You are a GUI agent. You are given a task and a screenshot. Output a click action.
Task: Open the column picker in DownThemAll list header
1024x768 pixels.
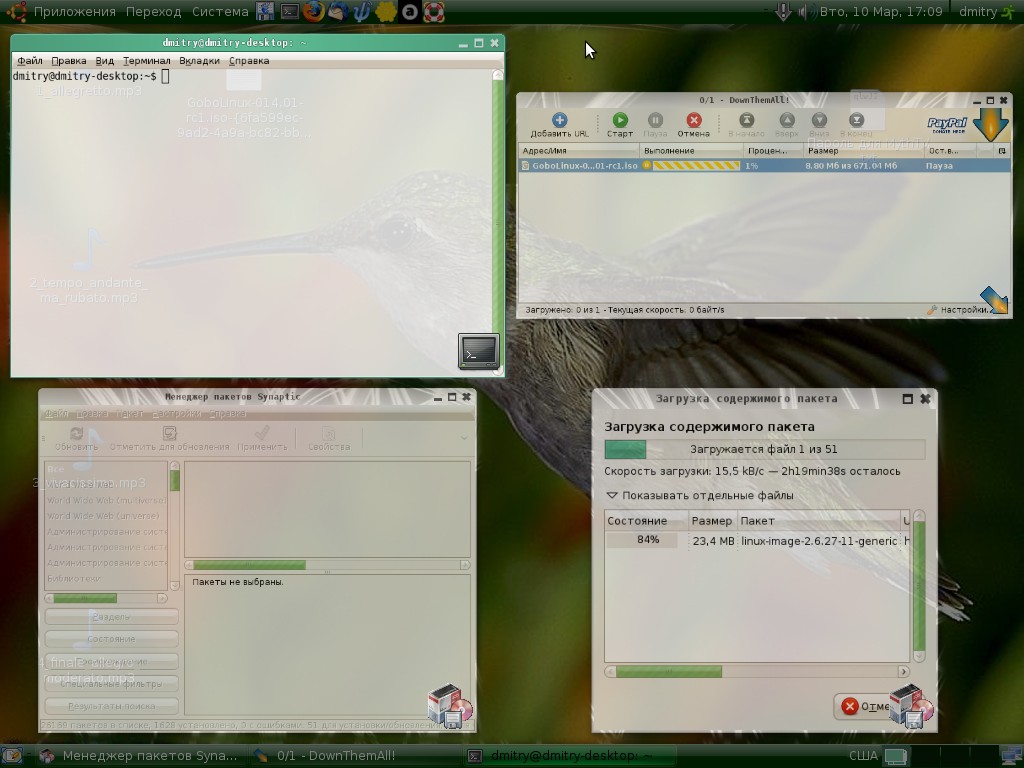click(x=1002, y=150)
